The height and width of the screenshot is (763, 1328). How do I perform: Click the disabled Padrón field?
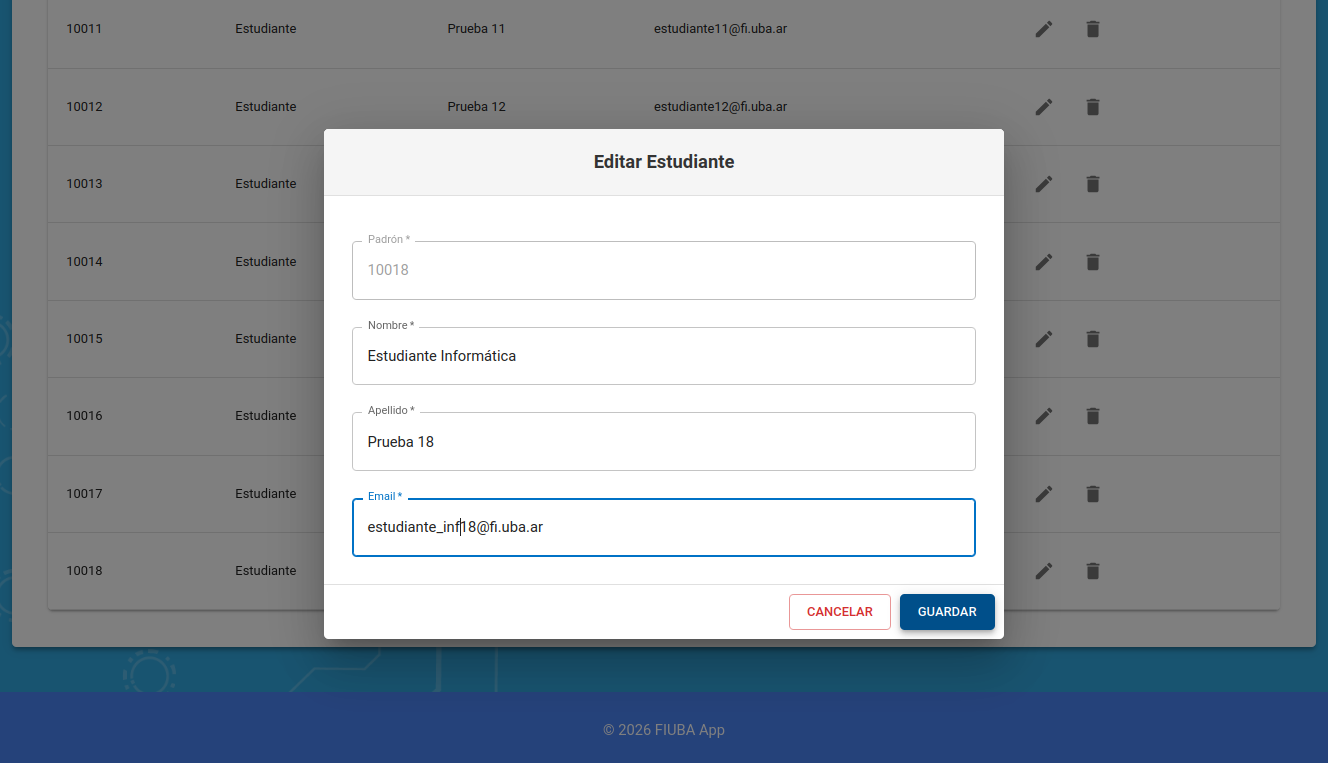(x=663, y=270)
